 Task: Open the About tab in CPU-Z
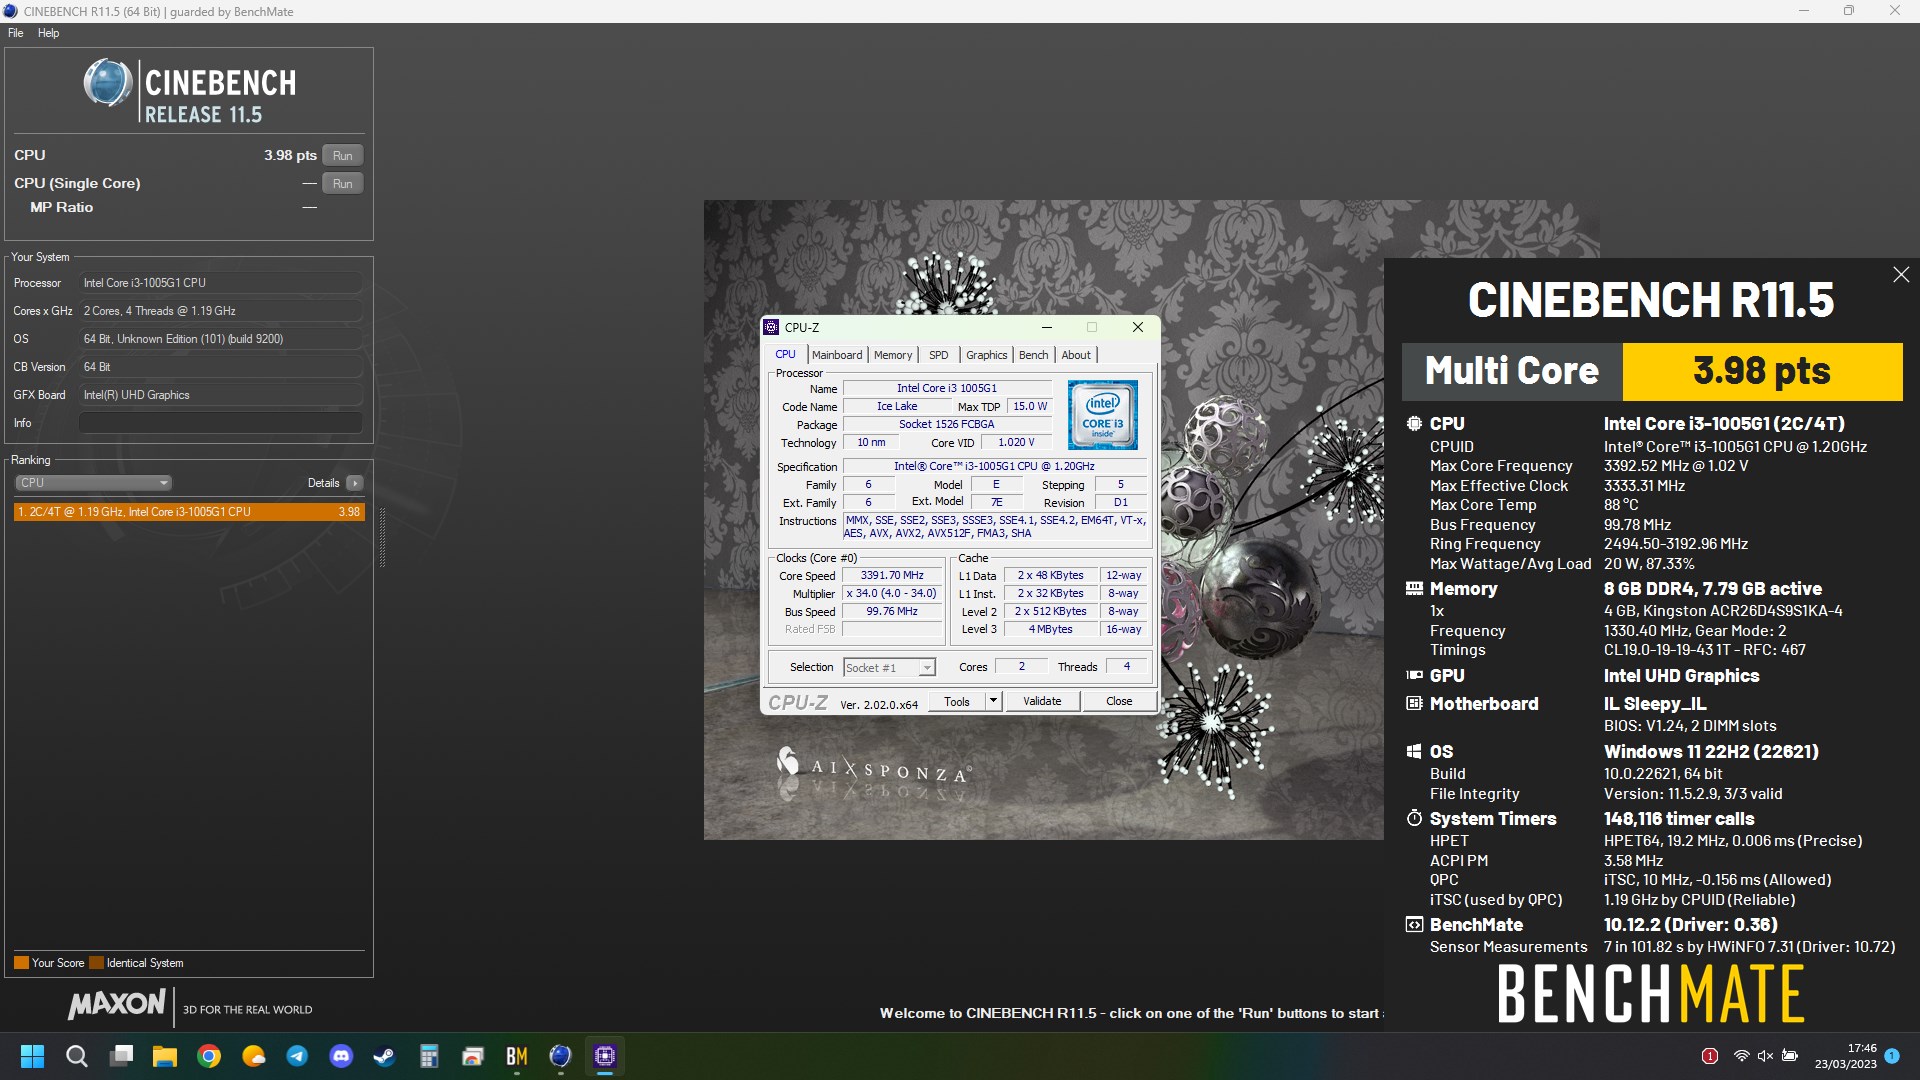click(1076, 355)
